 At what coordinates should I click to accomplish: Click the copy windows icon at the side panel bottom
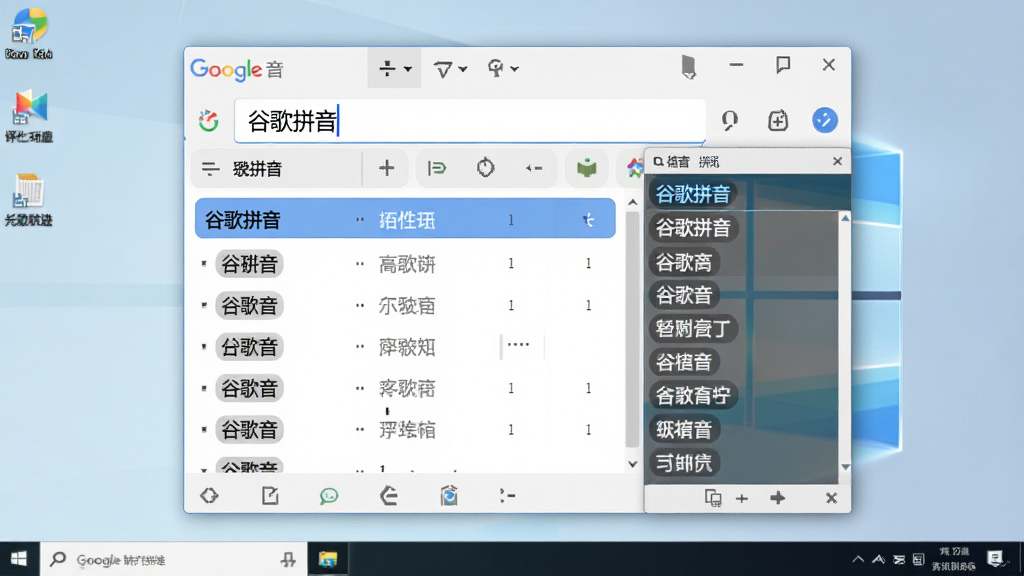(712, 498)
